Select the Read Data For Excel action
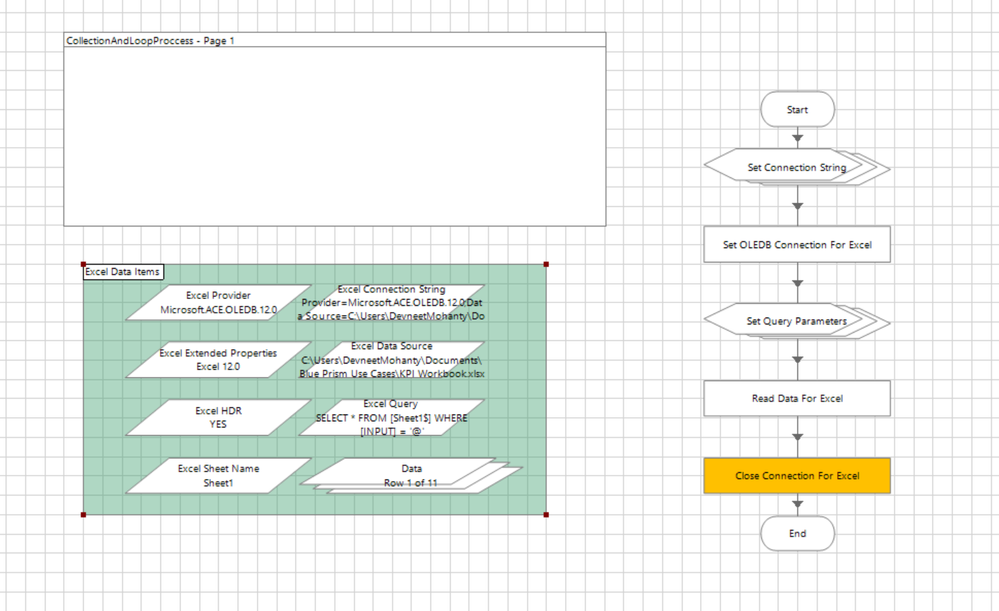 point(796,398)
